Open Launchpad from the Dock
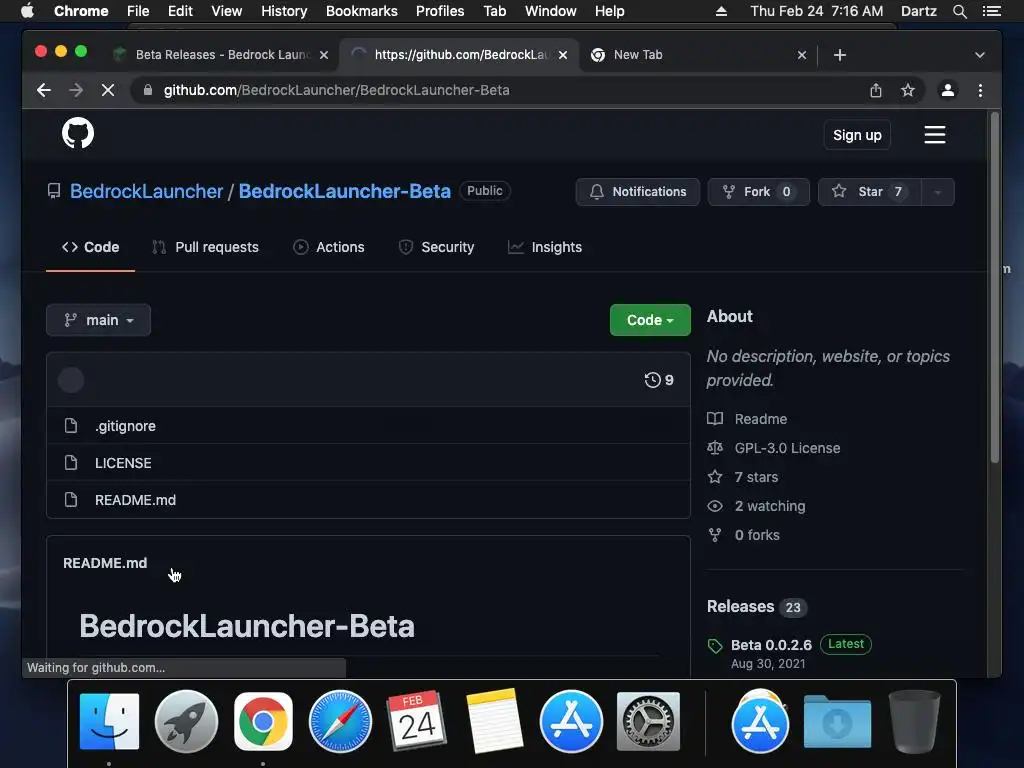This screenshot has width=1024, height=768. point(186,721)
